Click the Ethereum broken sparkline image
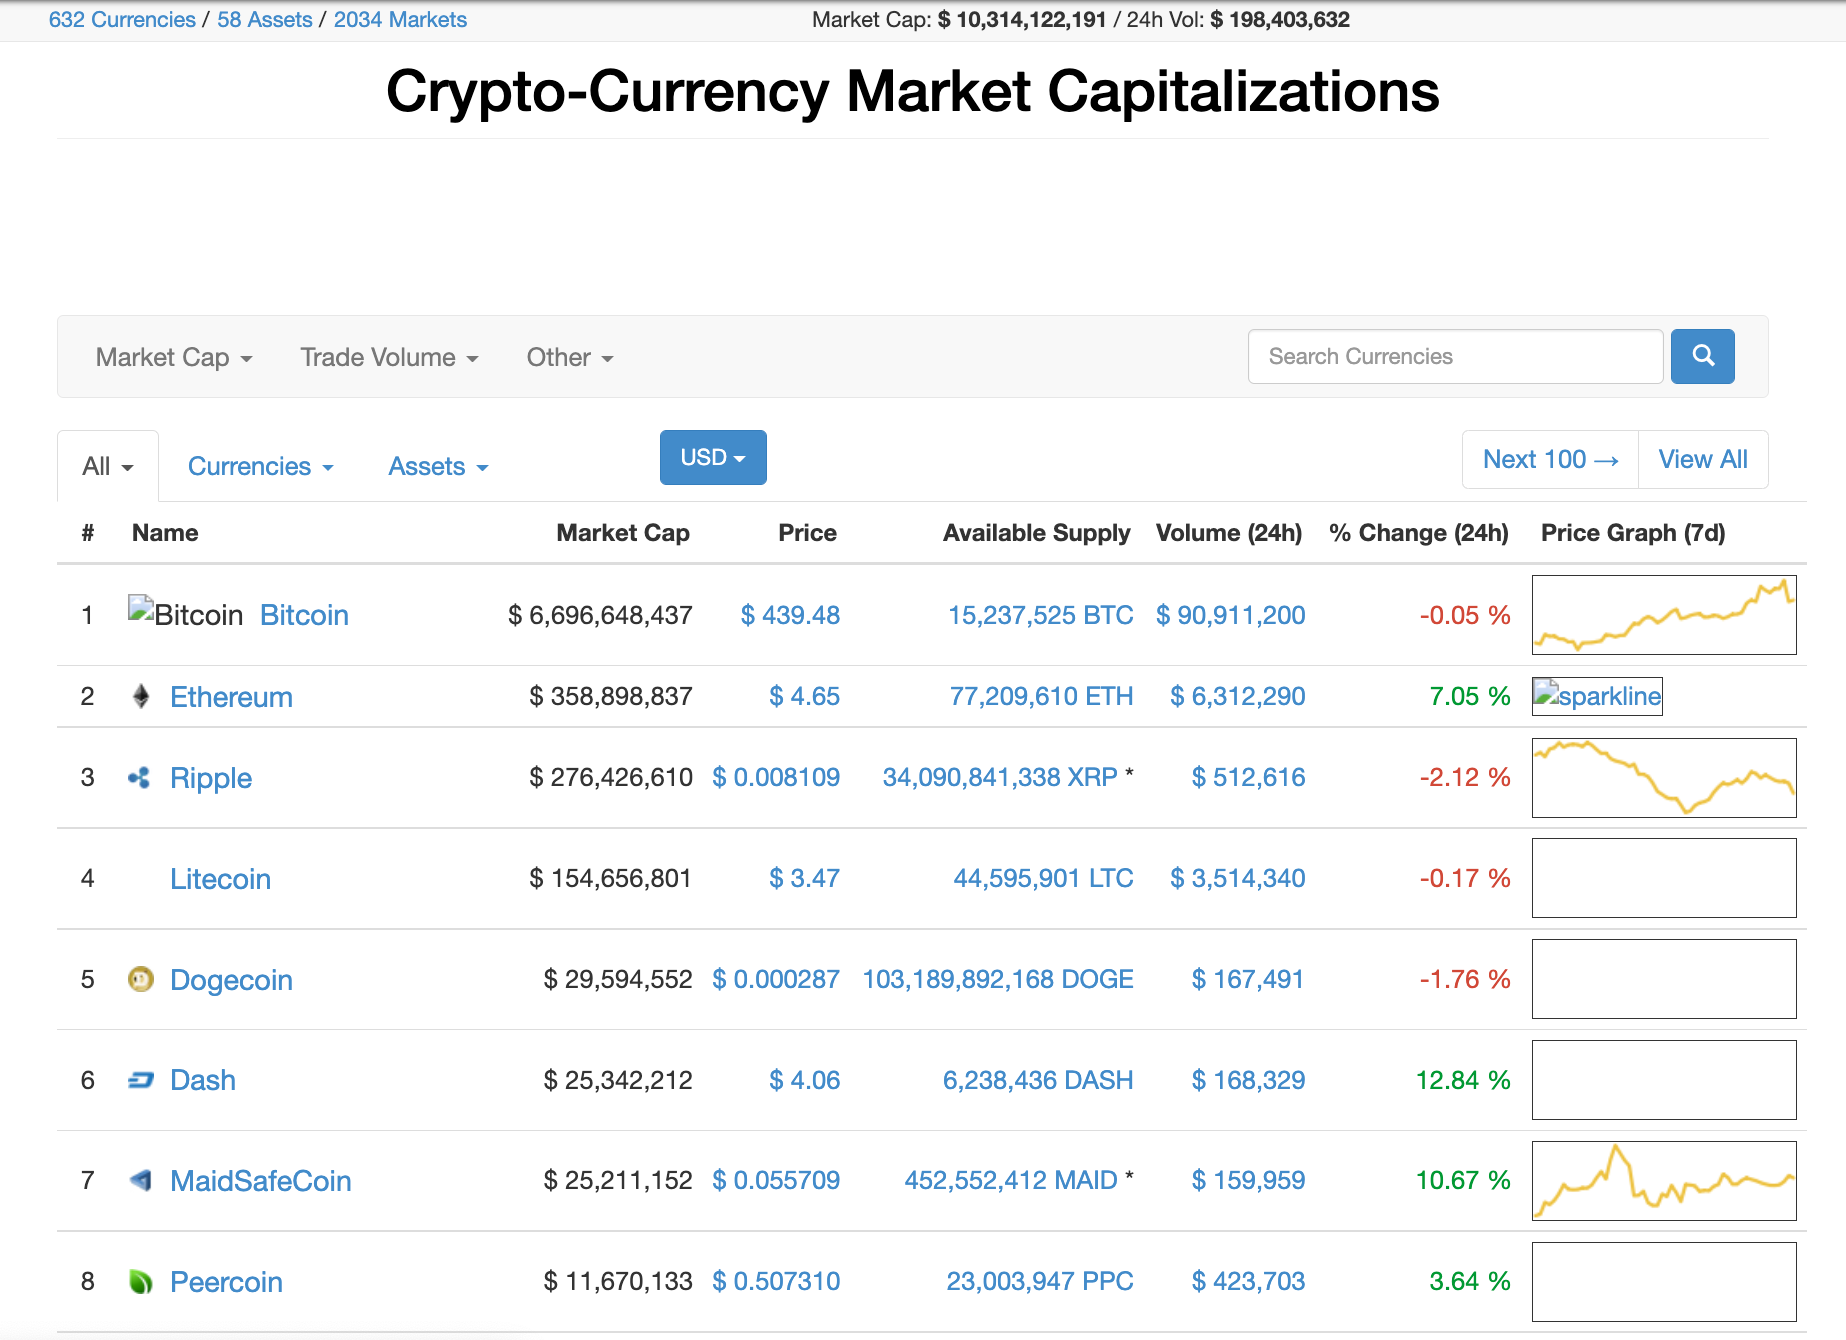Image resolution: width=1846 pixels, height=1340 pixels. (x=1597, y=696)
